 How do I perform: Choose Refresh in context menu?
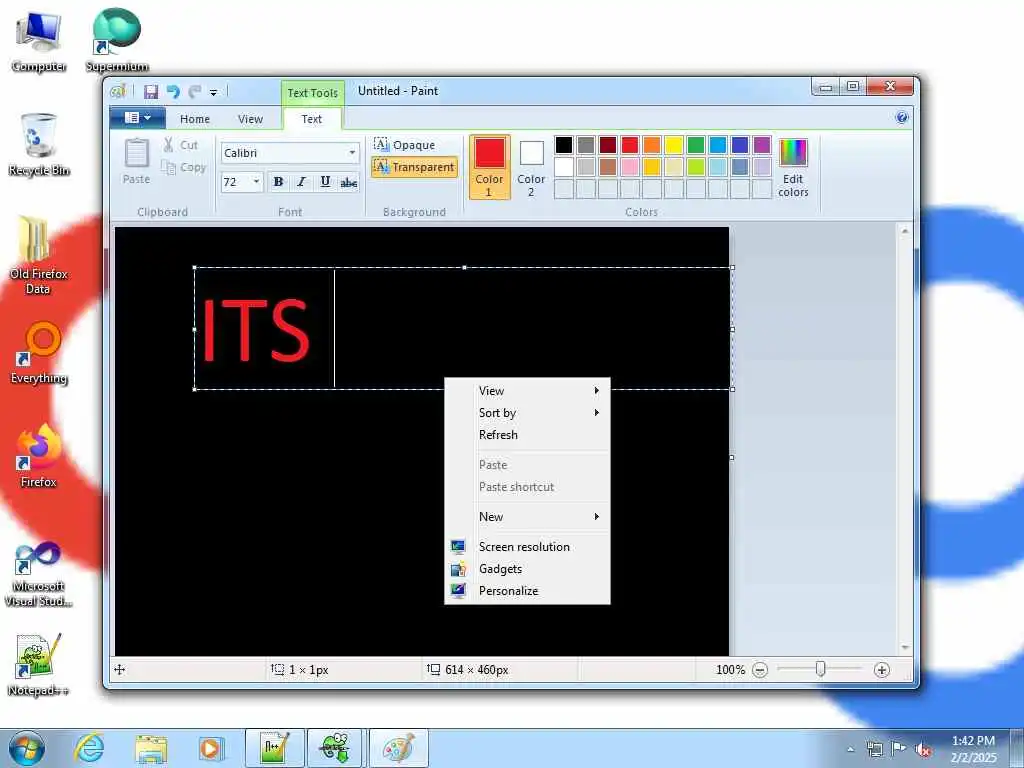click(528, 435)
